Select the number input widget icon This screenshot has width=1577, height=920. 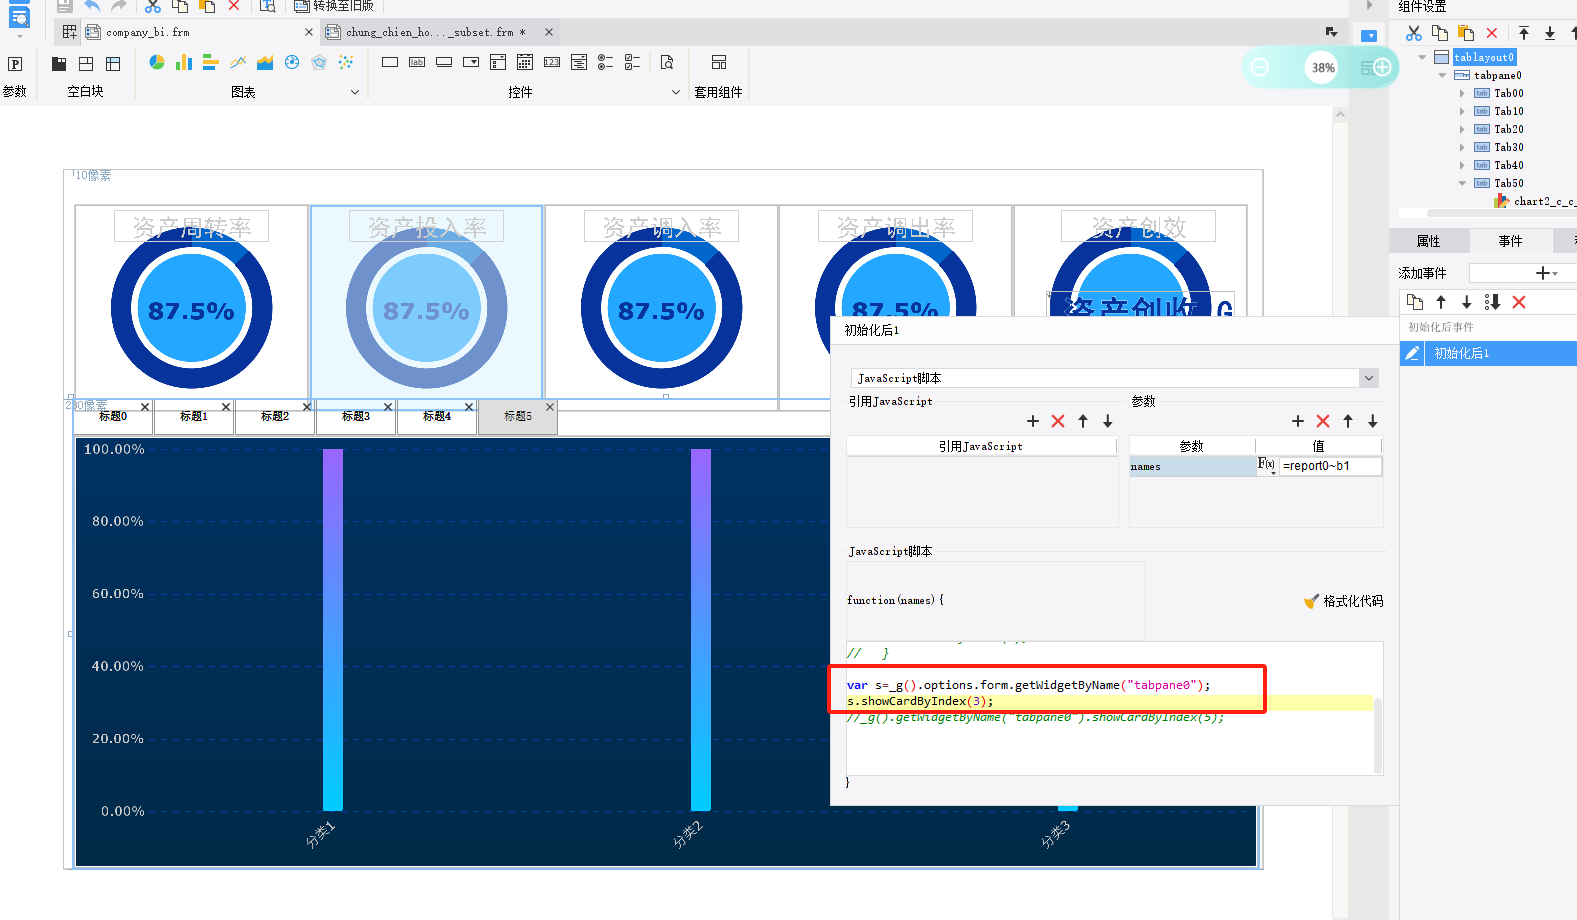[552, 62]
